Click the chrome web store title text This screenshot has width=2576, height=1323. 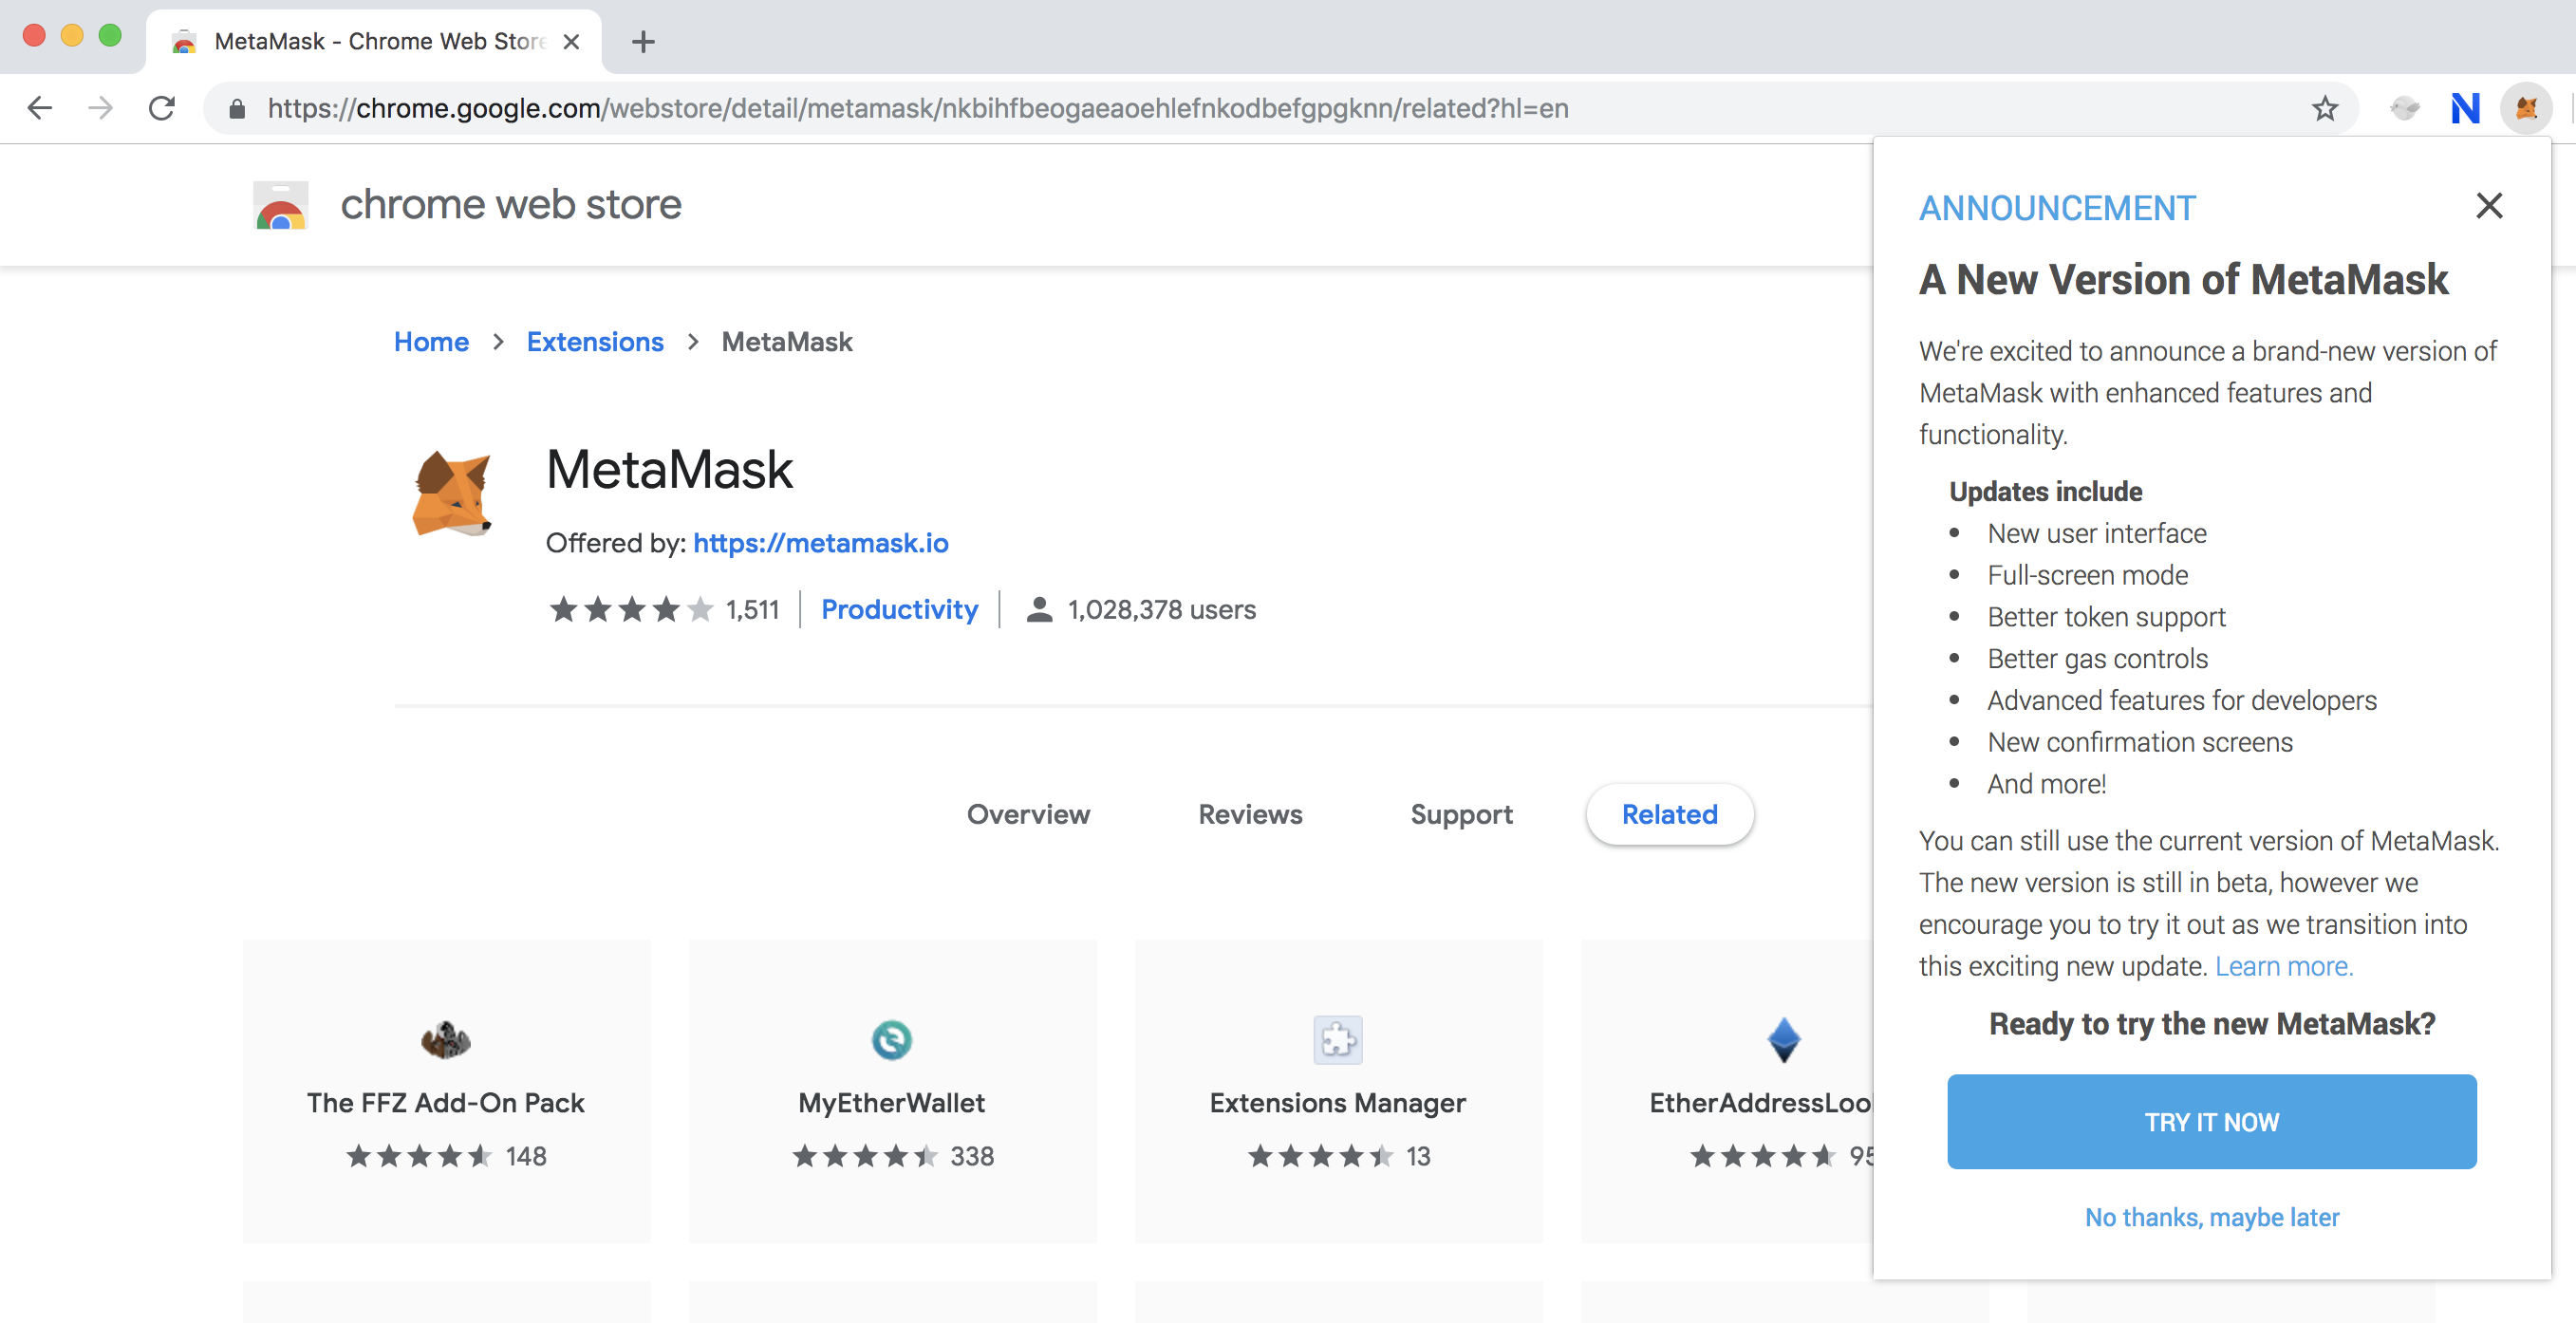pyautogui.click(x=511, y=204)
